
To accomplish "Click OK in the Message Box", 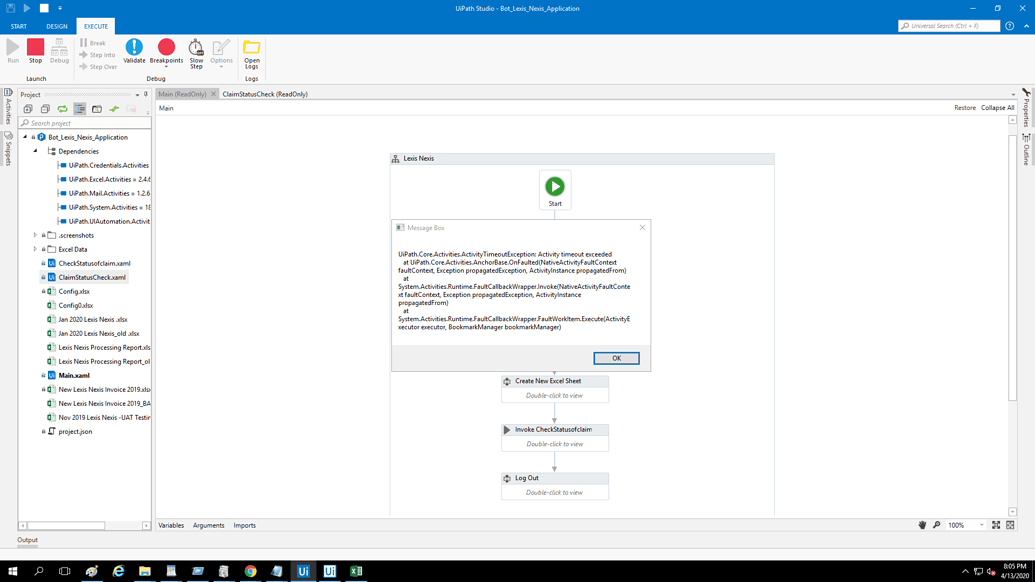I will pos(616,358).
